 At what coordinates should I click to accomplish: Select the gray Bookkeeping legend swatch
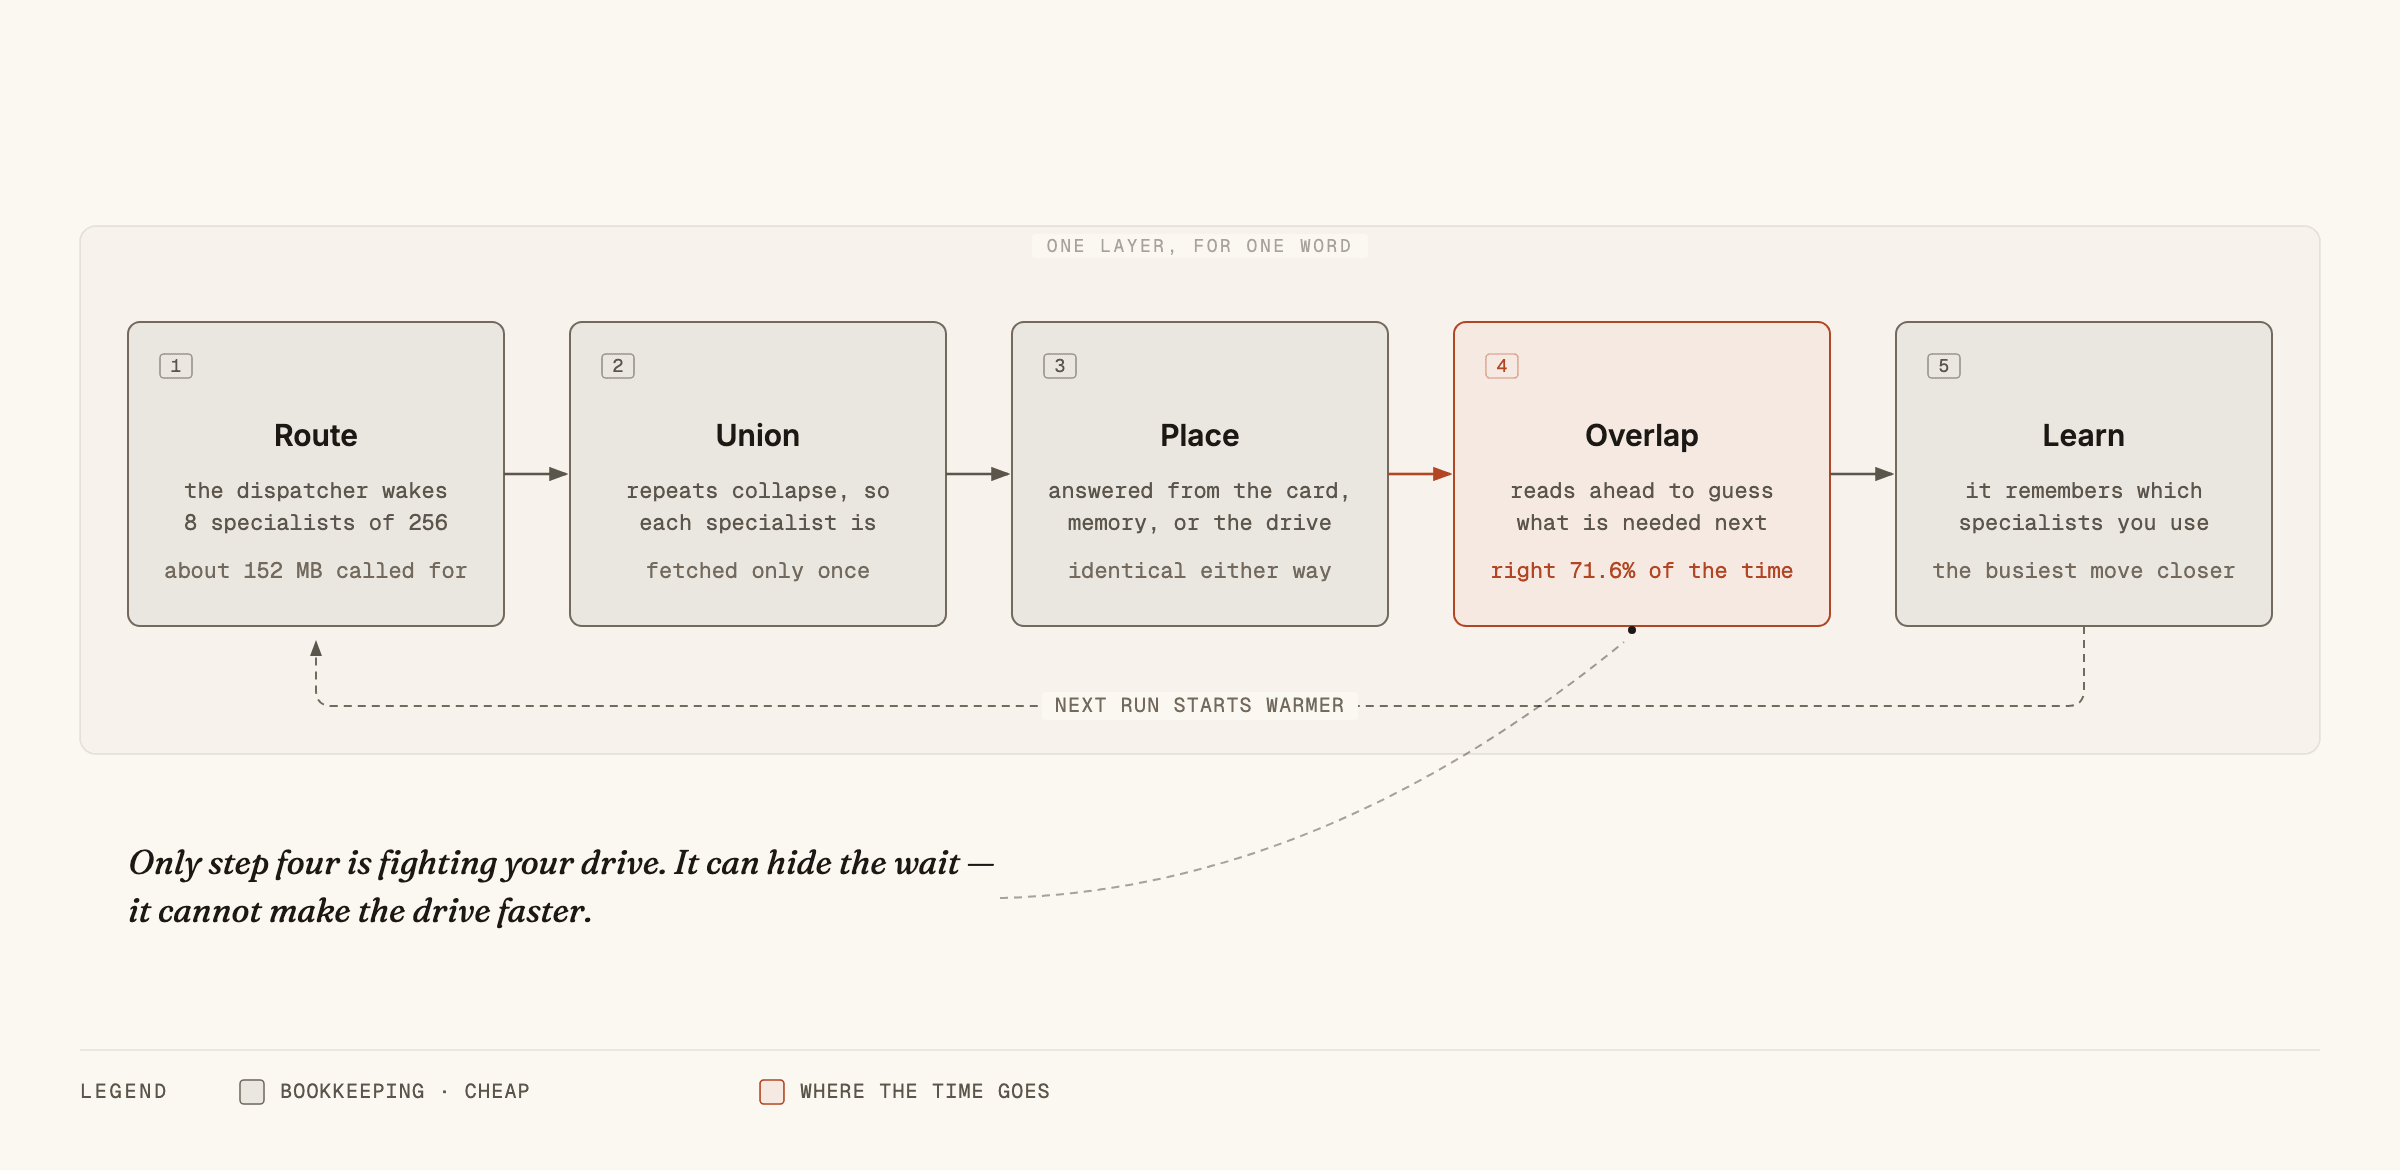[252, 1091]
